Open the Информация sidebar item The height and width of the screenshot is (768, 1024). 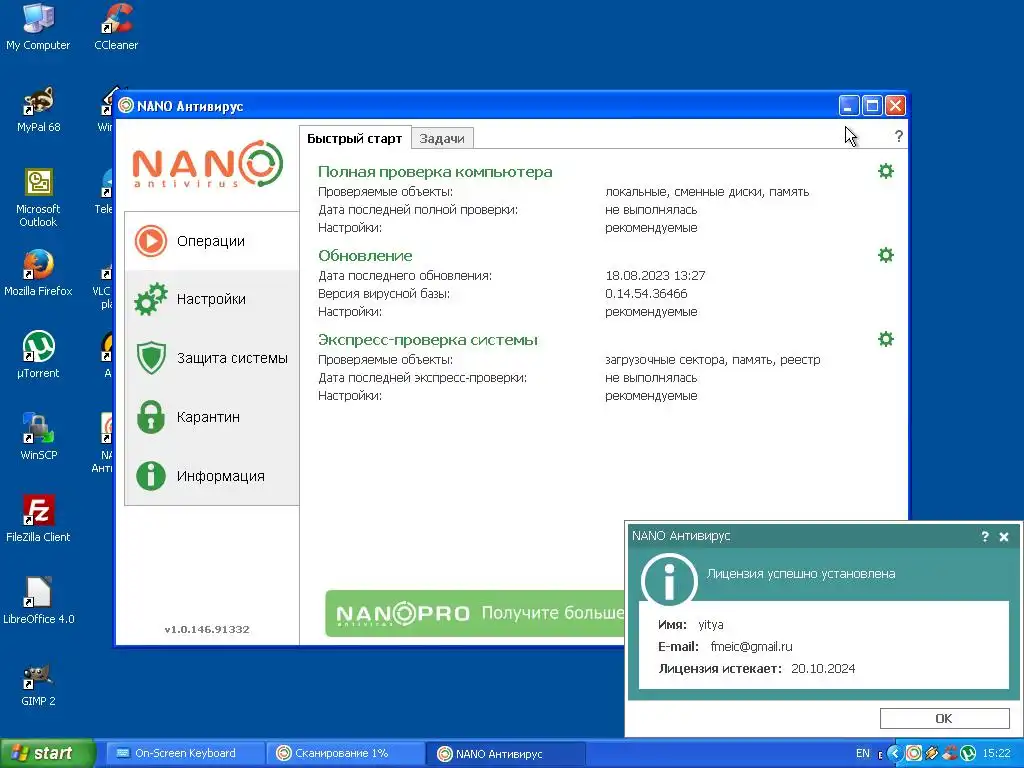pyautogui.click(x=212, y=475)
